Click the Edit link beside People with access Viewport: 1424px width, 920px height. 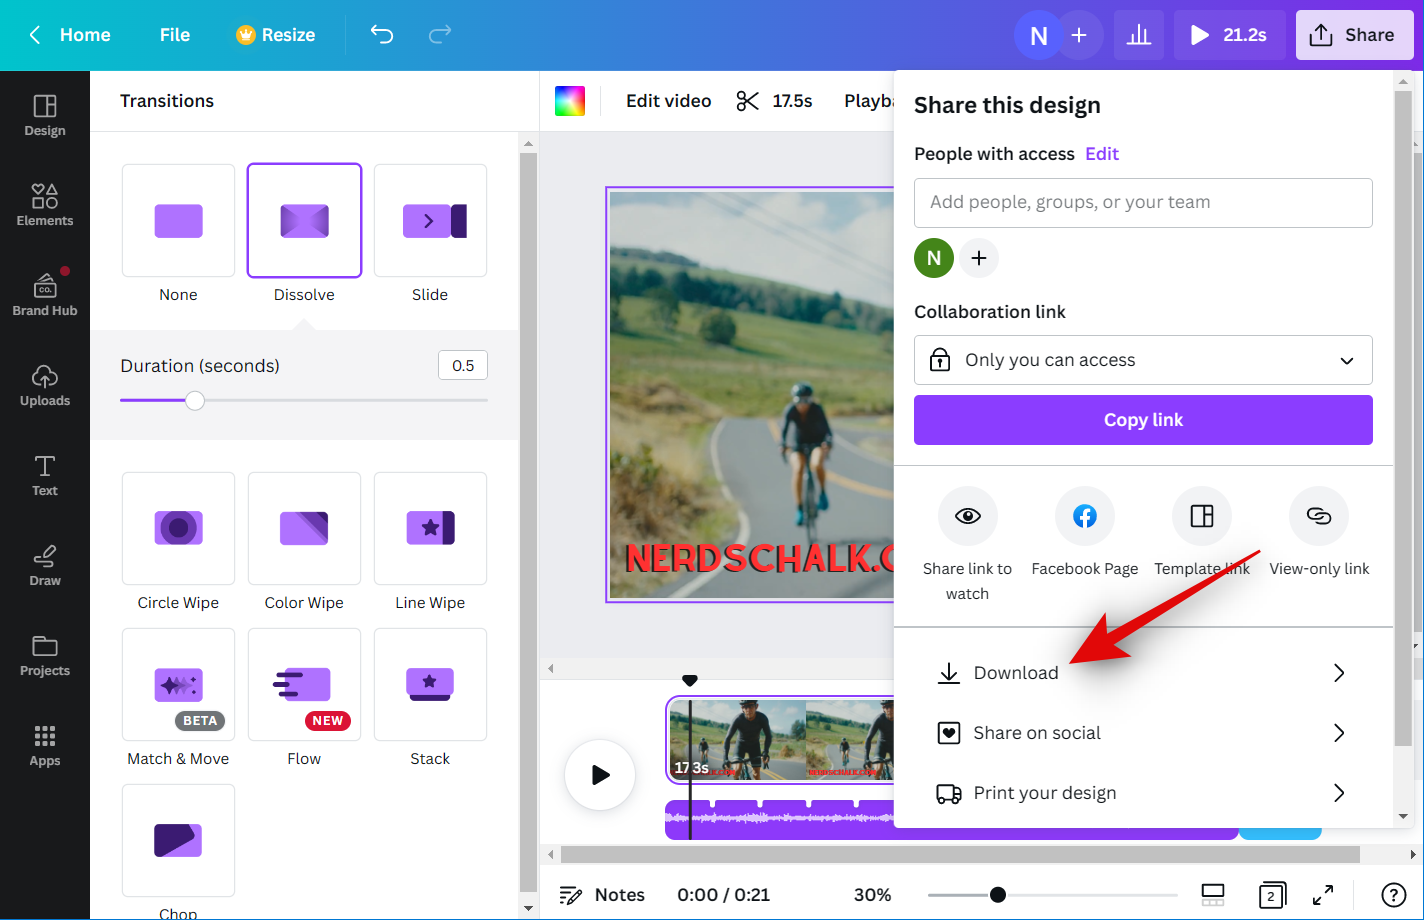coord(1102,154)
